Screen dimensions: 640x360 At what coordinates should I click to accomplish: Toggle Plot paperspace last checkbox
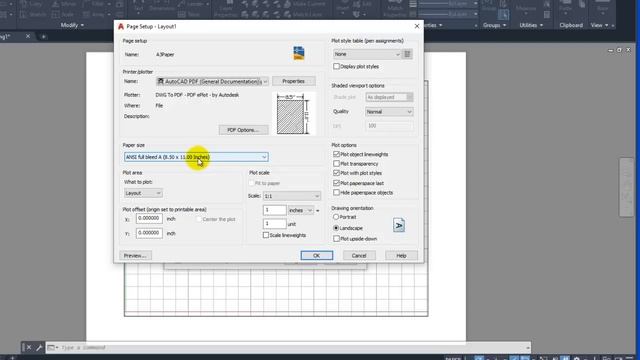coord(336,183)
